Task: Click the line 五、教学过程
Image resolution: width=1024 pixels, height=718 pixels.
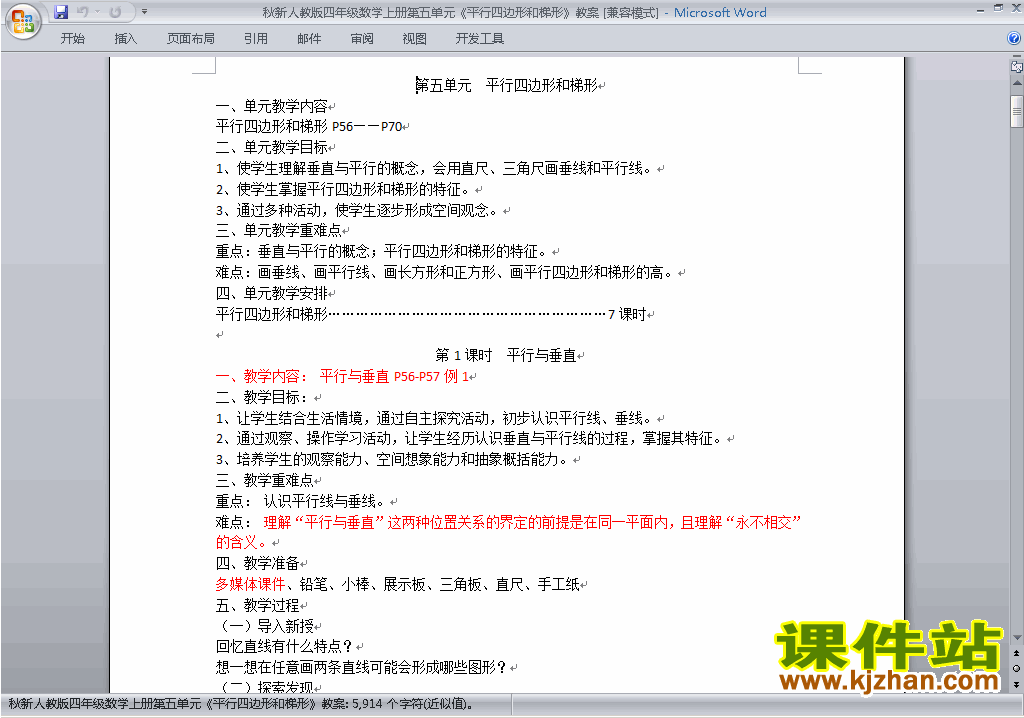Action: coord(257,605)
